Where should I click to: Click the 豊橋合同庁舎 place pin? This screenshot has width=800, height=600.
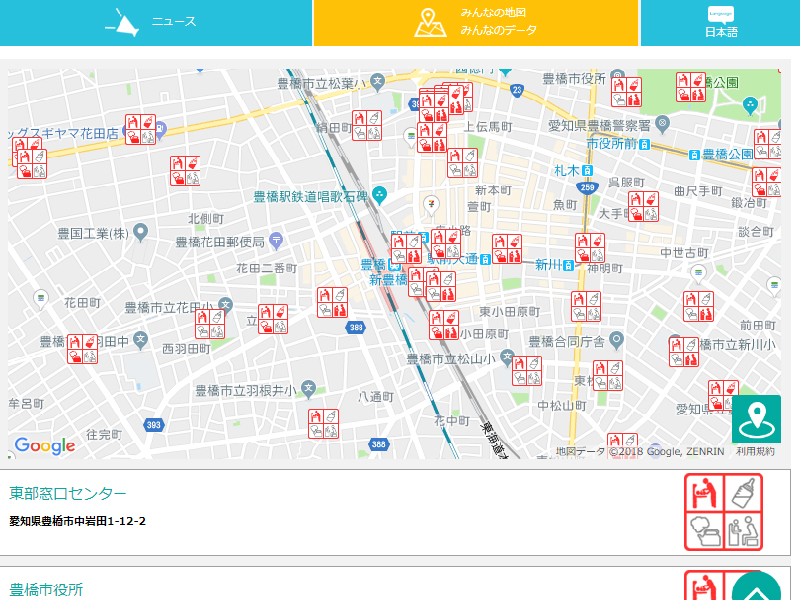click(617, 341)
